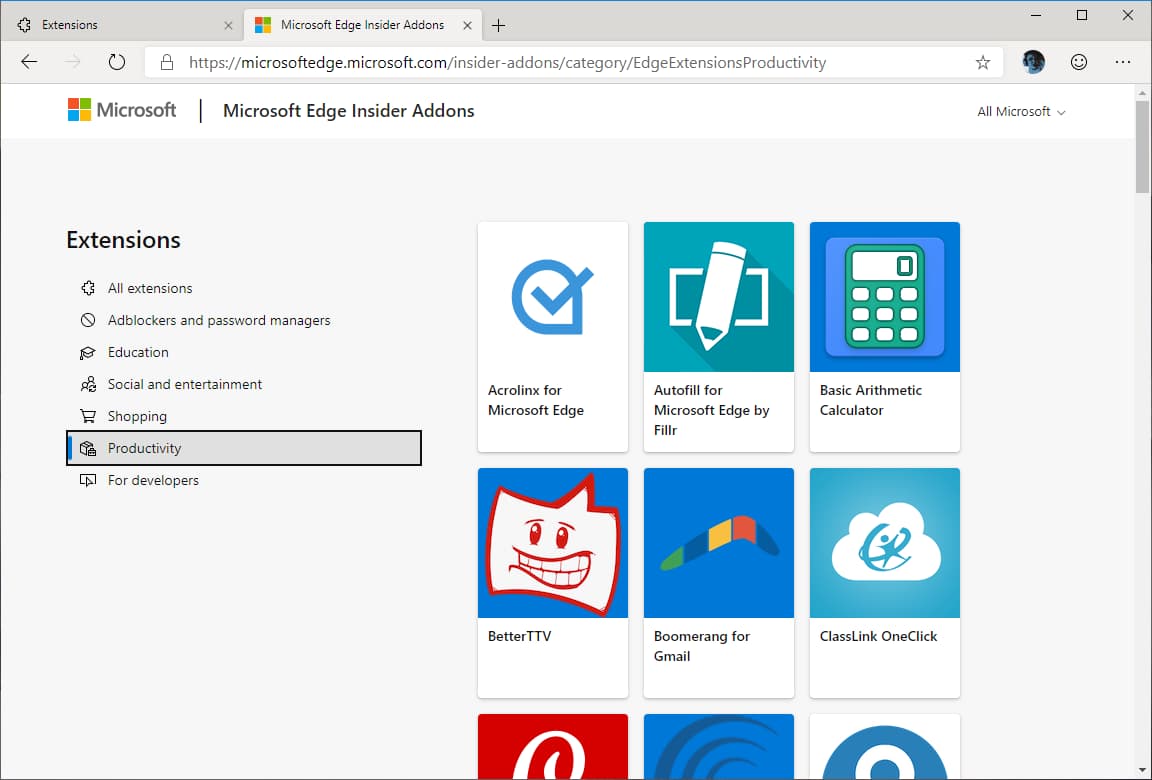Click the Shopping cart icon
The width and height of the screenshot is (1152, 780).
pos(88,416)
